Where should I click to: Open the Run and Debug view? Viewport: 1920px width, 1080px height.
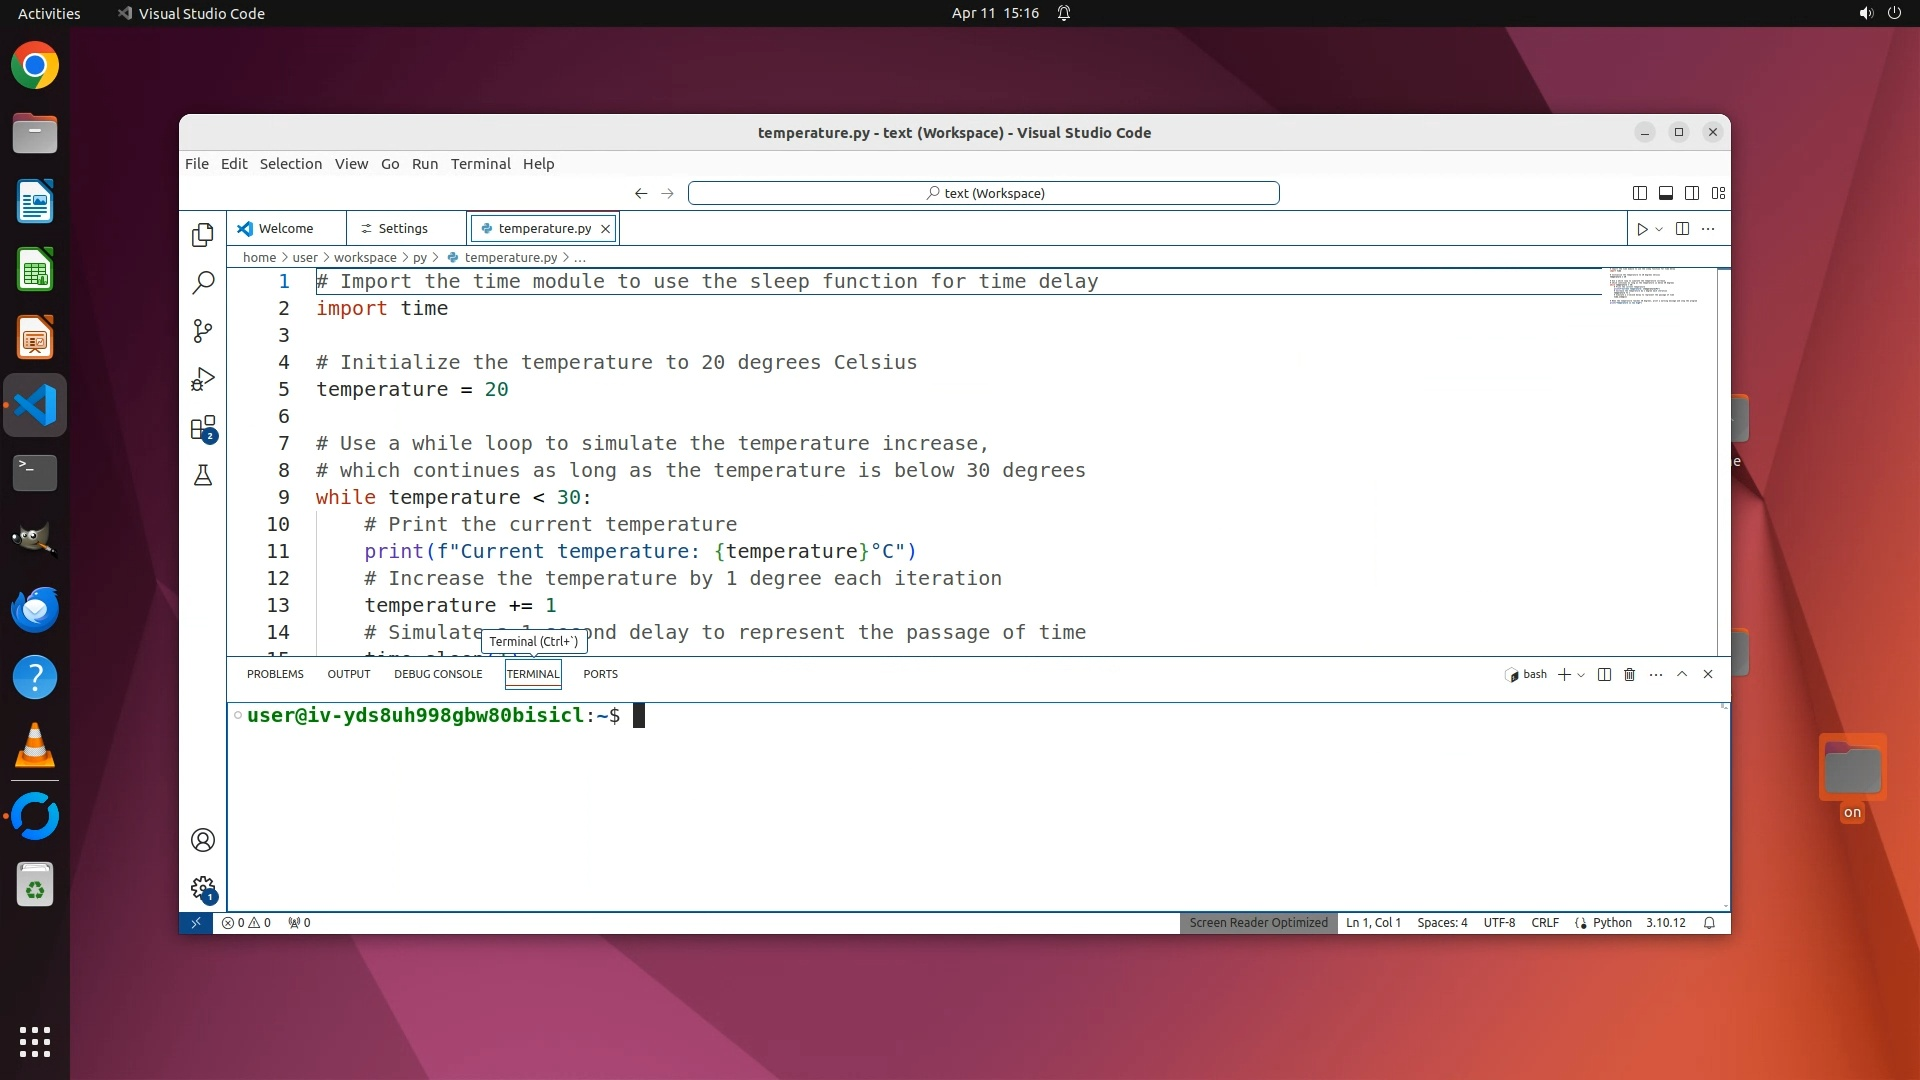[203, 380]
